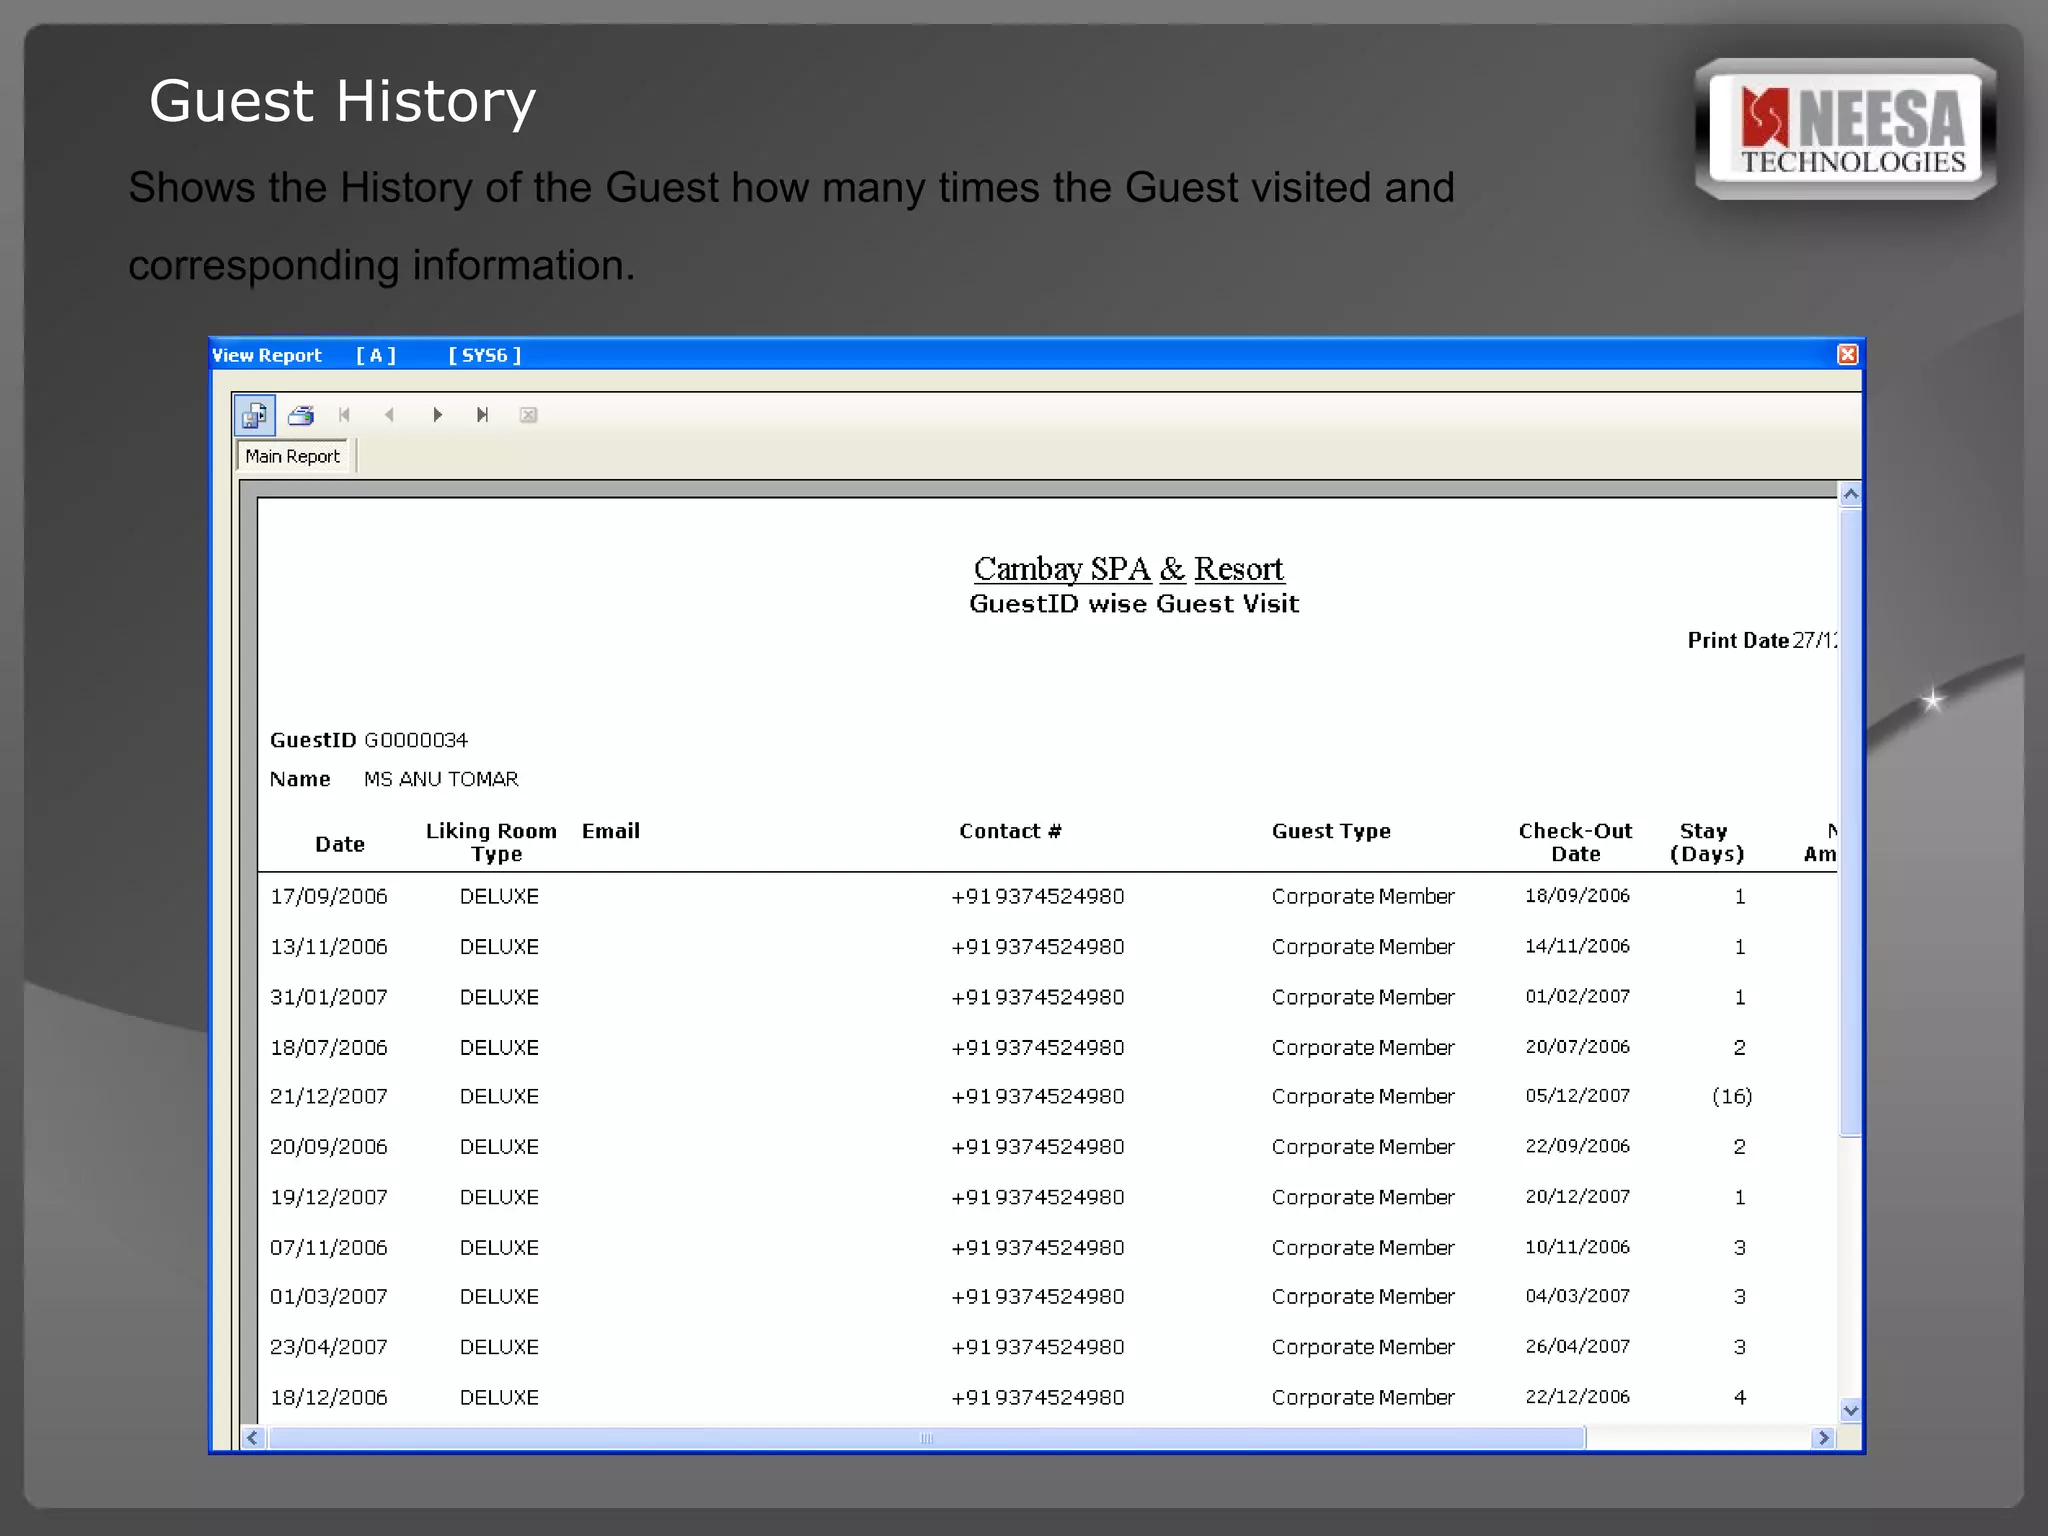The image size is (2048, 1536).
Task: Click the Liking Room Type column header
Action: (492, 842)
